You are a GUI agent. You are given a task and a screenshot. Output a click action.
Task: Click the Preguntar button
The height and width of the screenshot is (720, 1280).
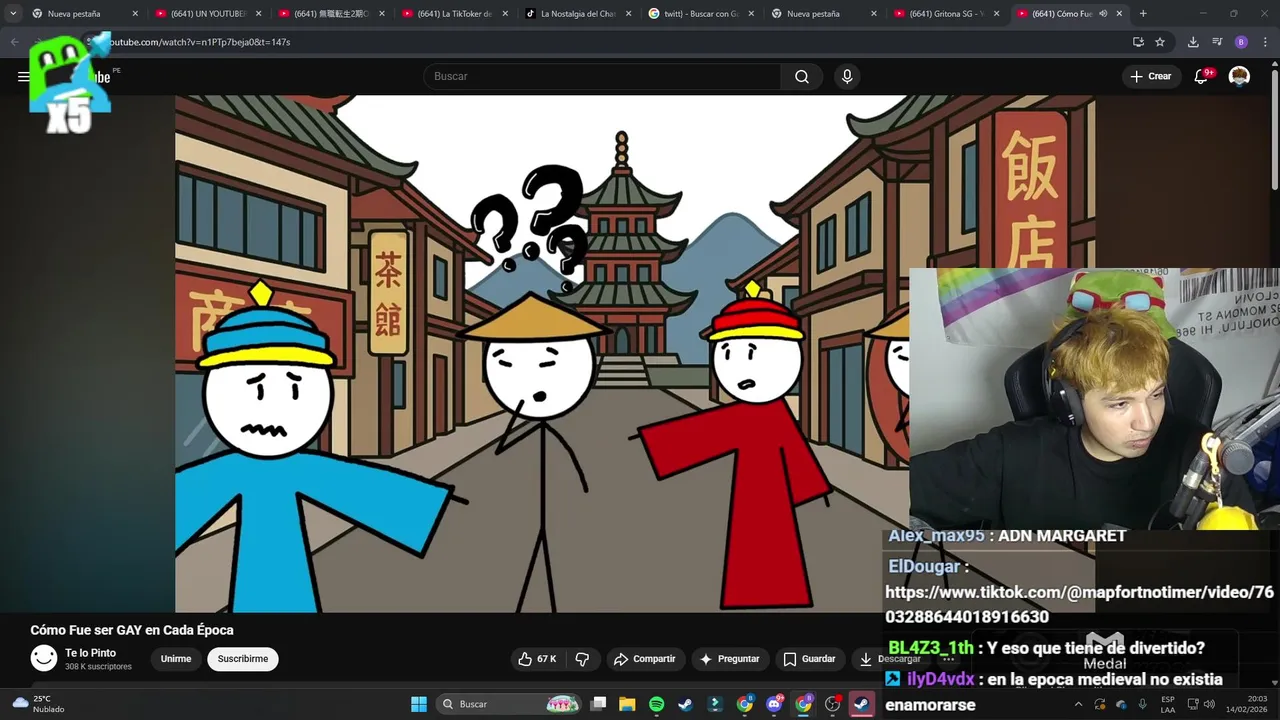pos(729,659)
